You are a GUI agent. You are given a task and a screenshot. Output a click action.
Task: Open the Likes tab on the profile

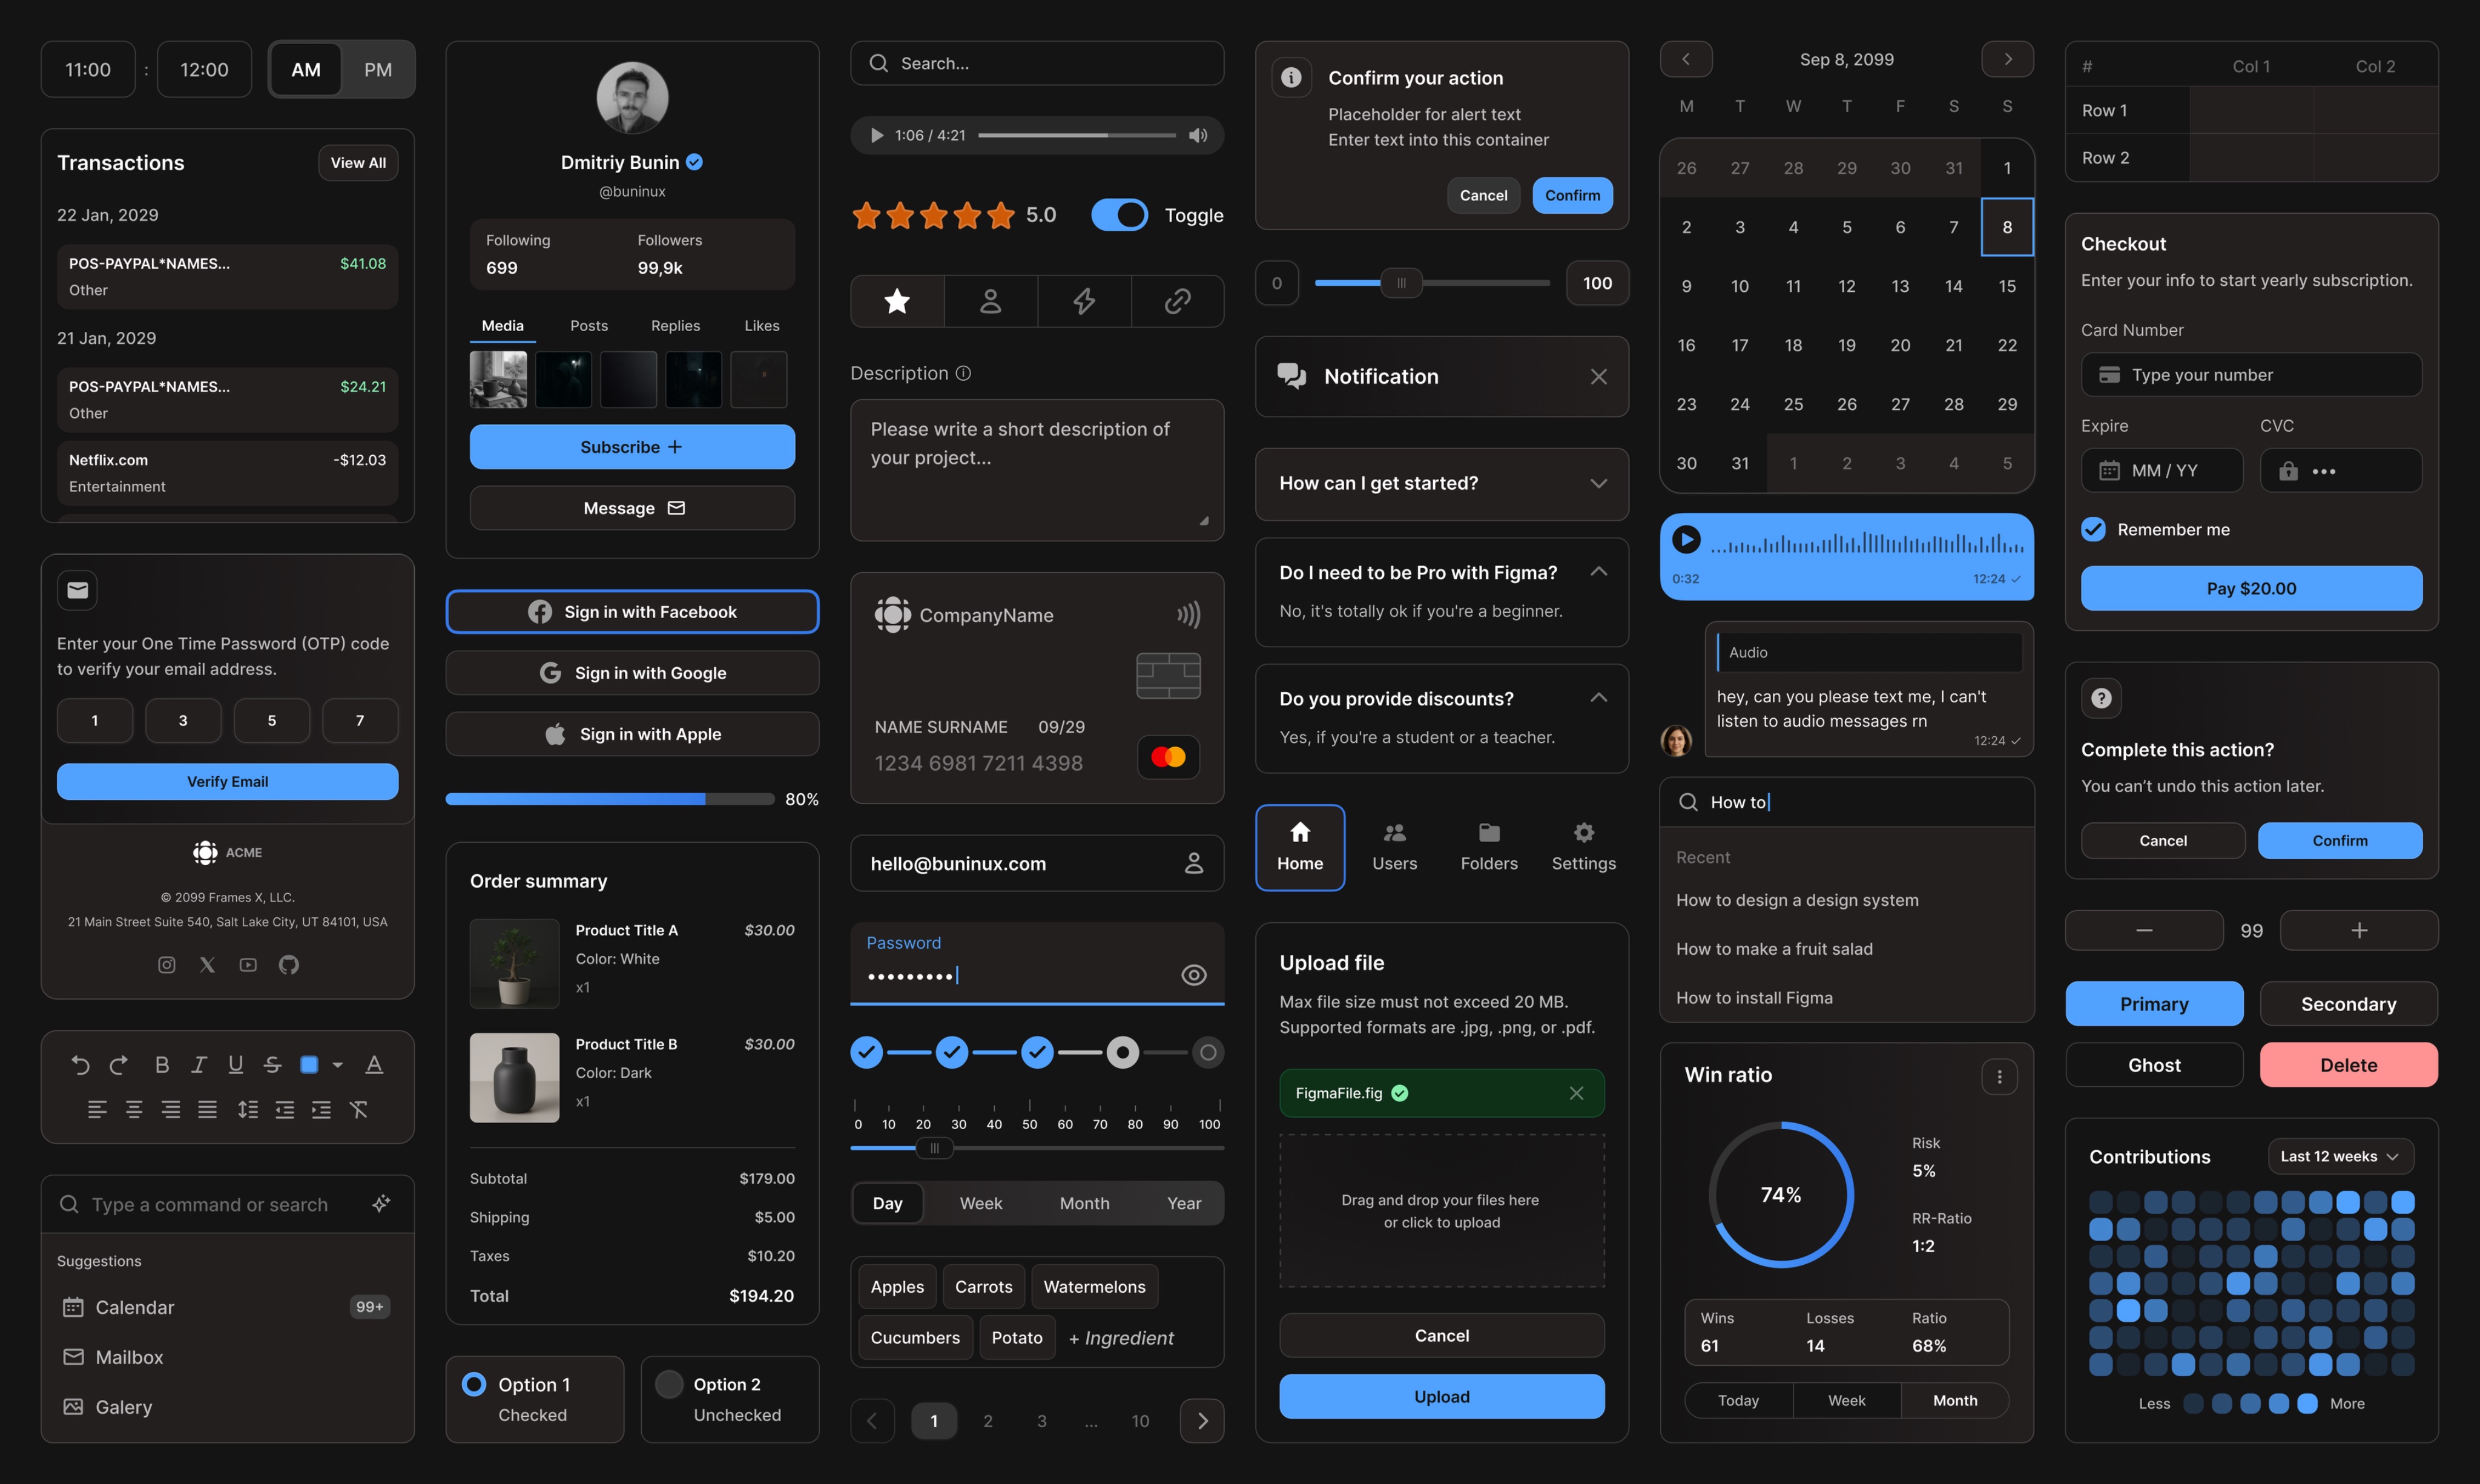click(x=761, y=326)
